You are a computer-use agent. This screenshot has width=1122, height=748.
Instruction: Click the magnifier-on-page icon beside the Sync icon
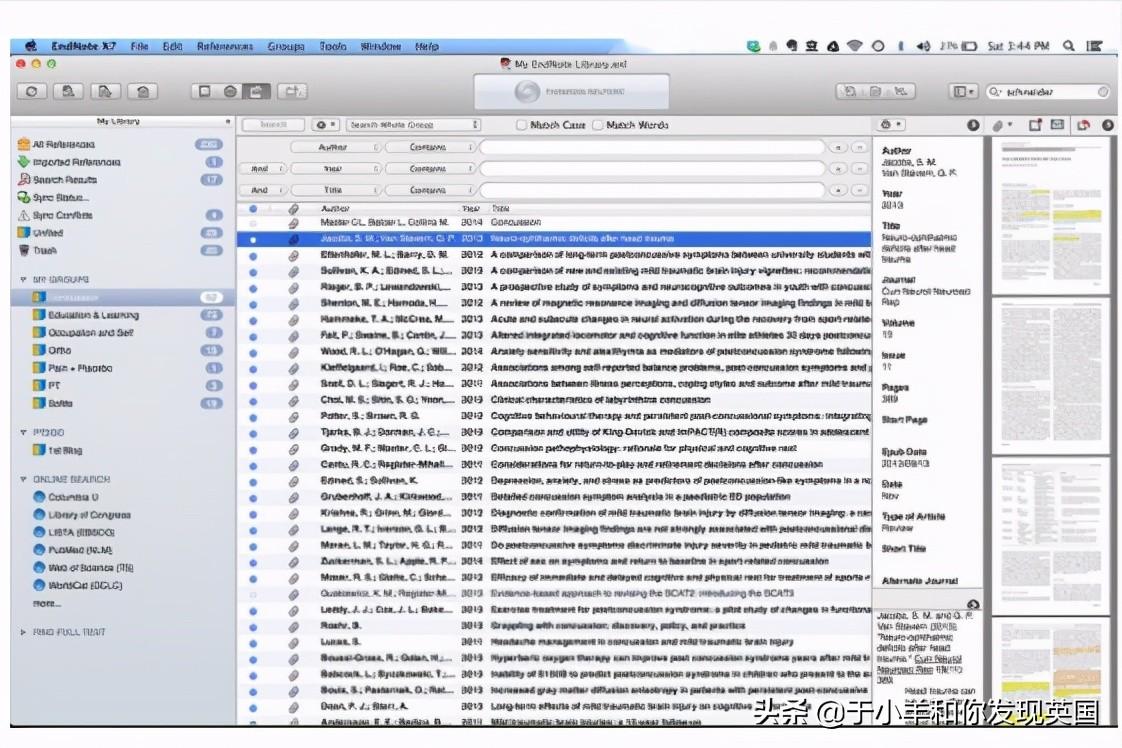[x=68, y=92]
